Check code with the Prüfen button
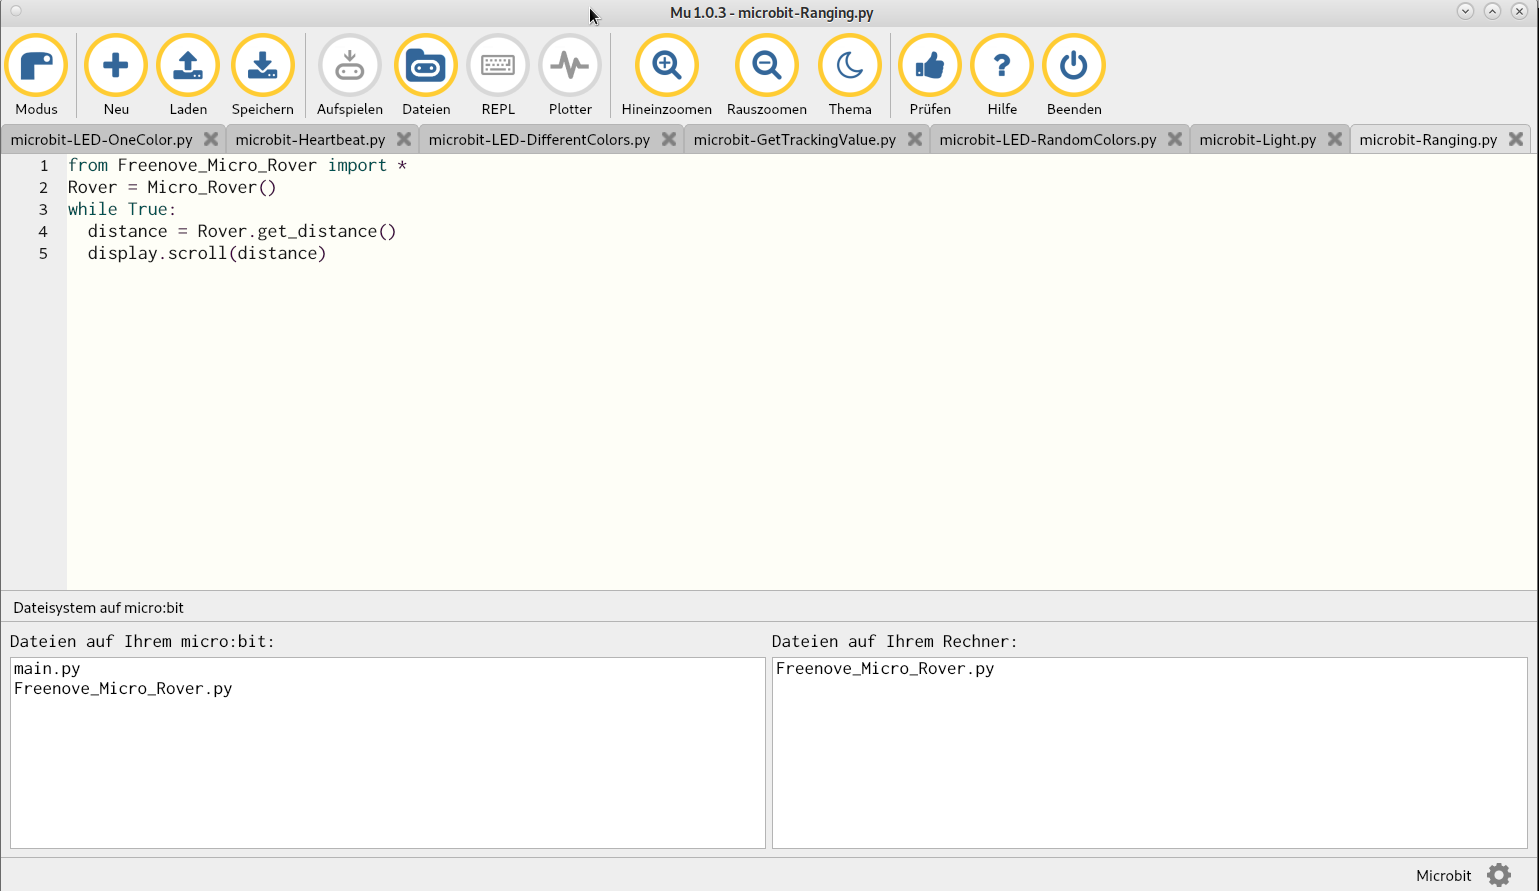This screenshot has height=891, width=1539. pyautogui.click(x=930, y=66)
